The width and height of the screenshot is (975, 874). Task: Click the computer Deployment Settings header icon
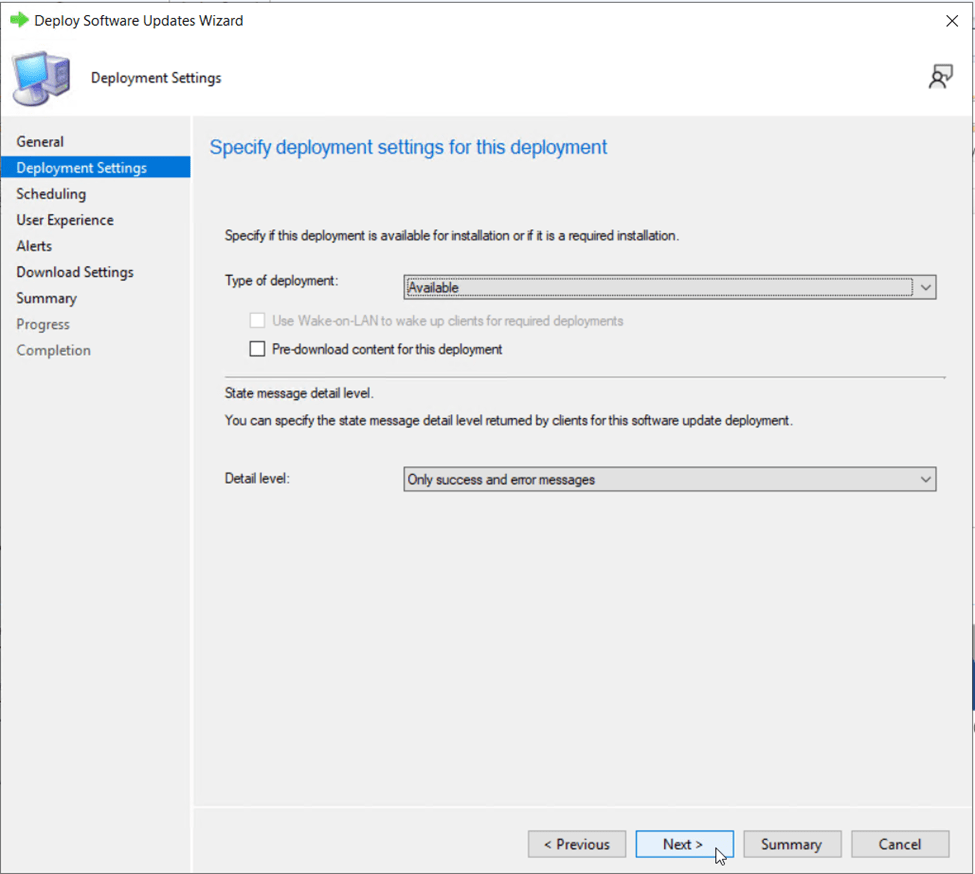point(41,78)
